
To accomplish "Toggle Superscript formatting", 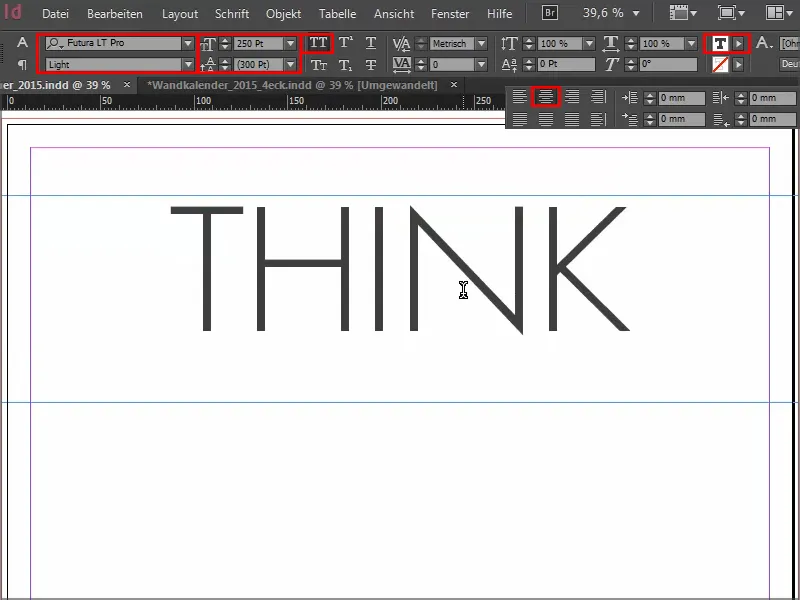I will (x=345, y=43).
